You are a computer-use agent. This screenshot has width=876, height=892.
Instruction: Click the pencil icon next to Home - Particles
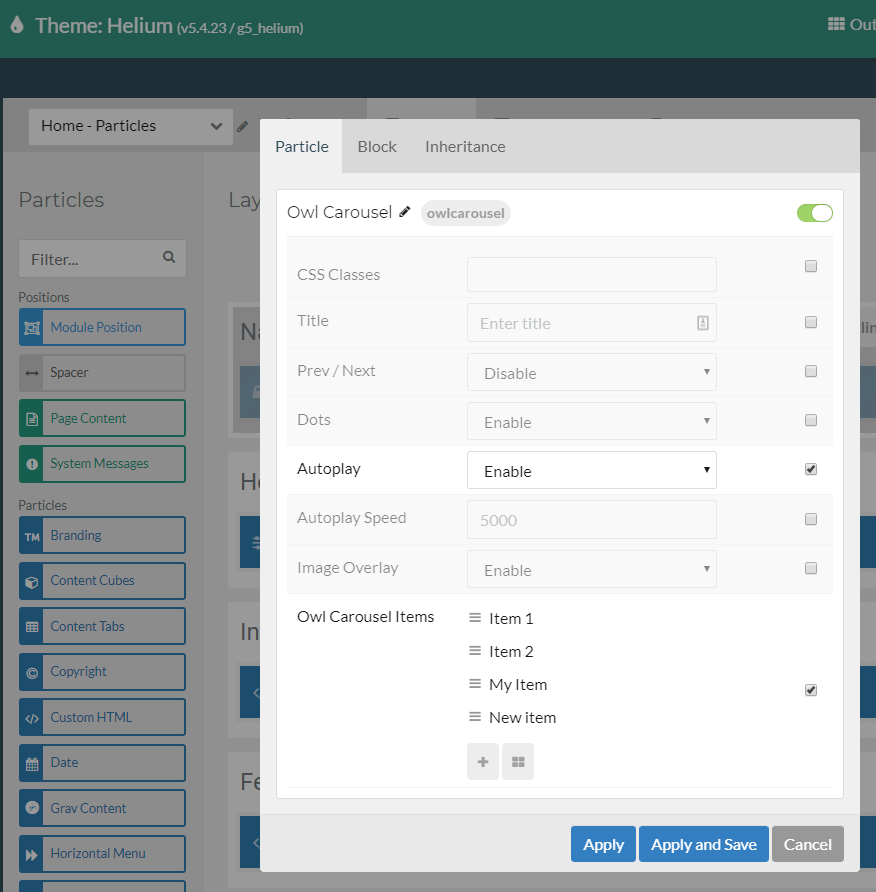(242, 126)
